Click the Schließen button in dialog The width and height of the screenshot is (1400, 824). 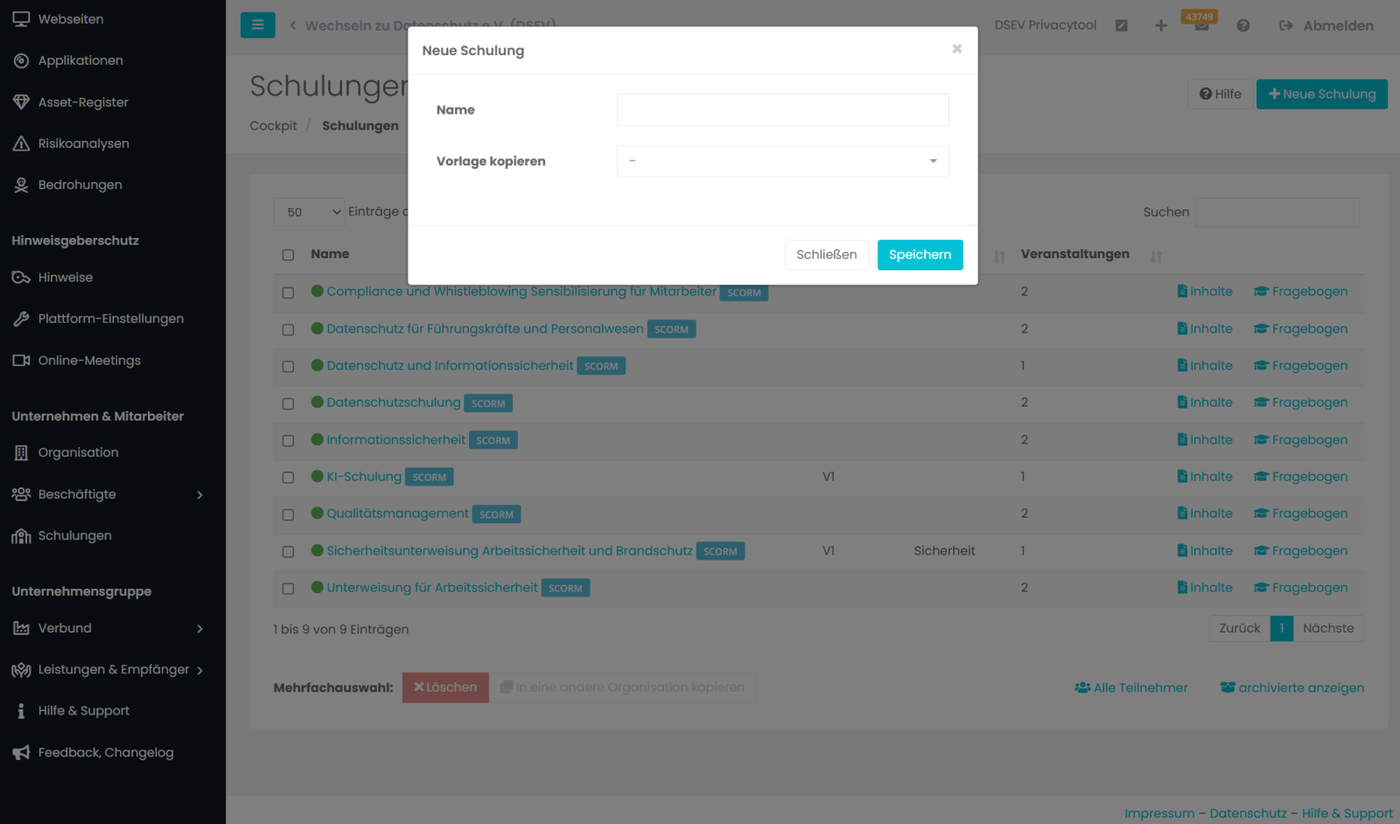pyautogui.click(x=826, y=255)
